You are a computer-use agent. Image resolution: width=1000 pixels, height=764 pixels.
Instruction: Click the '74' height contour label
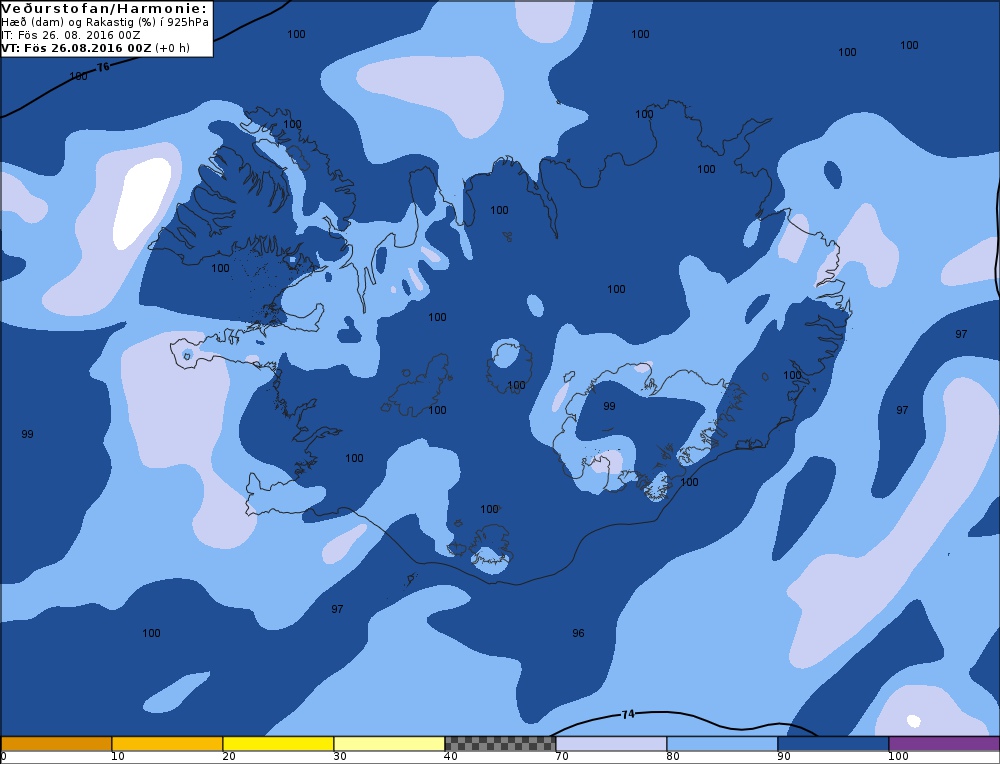pos(628,714)
